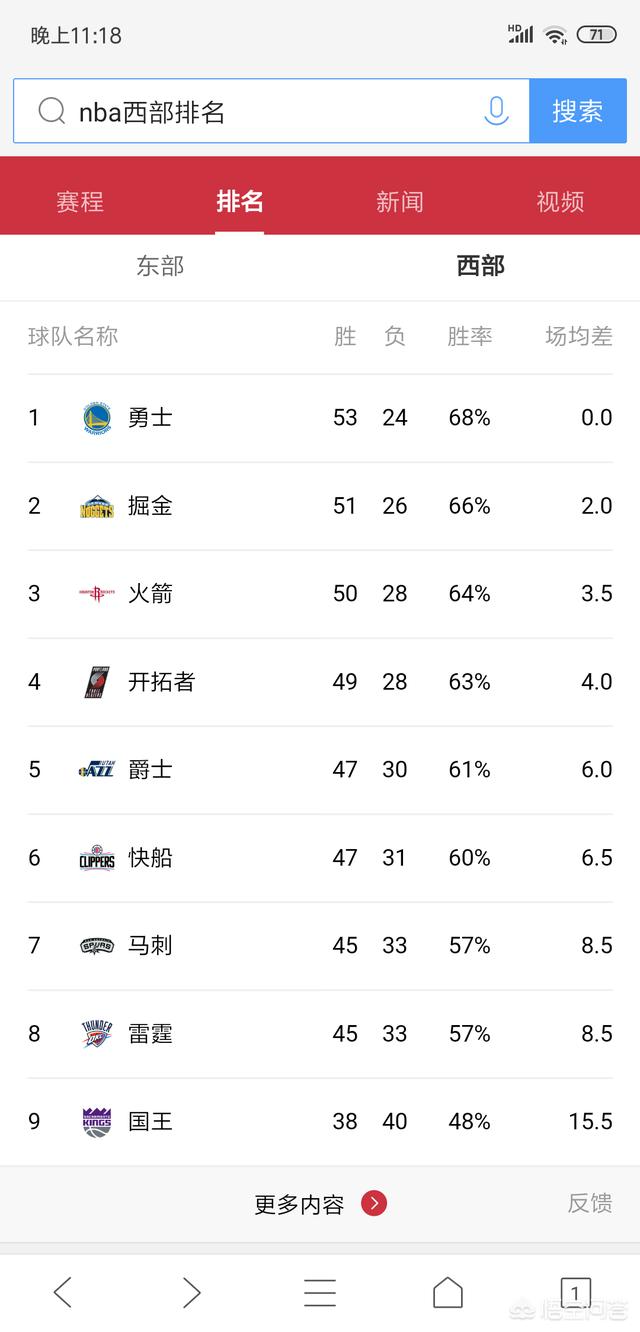This screenshot has width=640, height=1332.
Task: Tap the Thunder team logo
Action: [x=97, y=1034]
